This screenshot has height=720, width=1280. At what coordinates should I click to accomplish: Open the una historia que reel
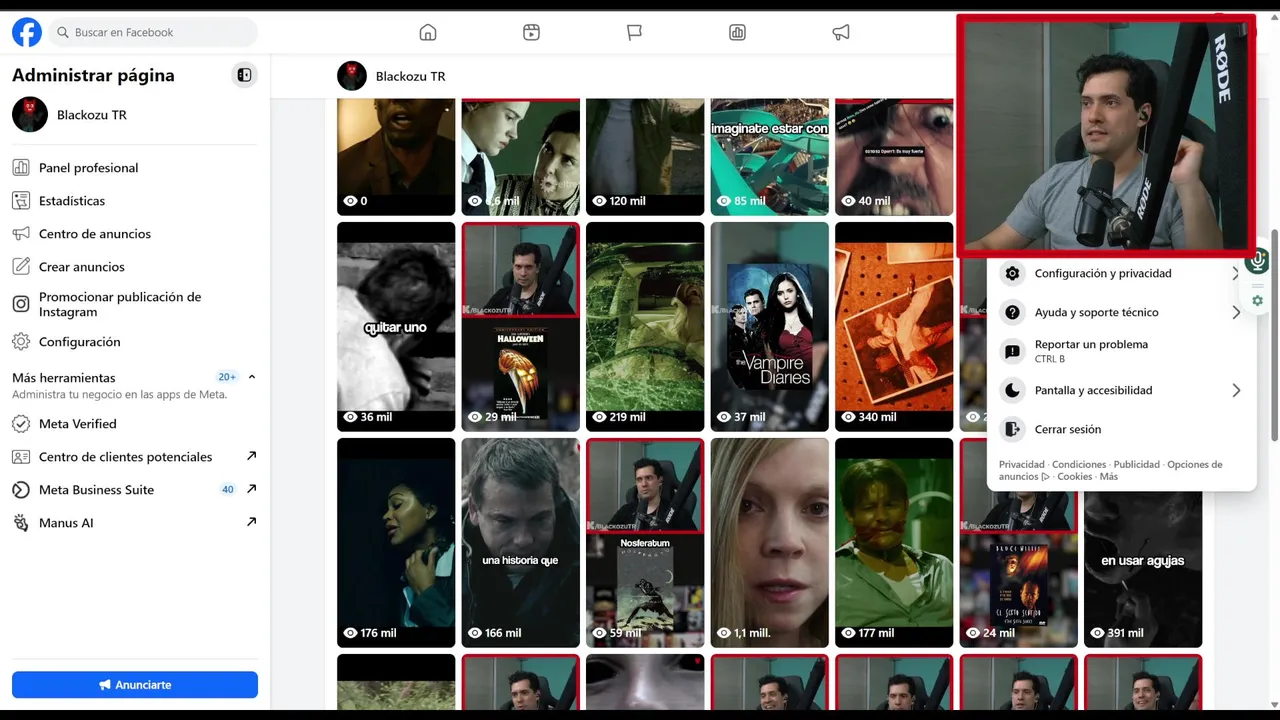coord(520,543)
